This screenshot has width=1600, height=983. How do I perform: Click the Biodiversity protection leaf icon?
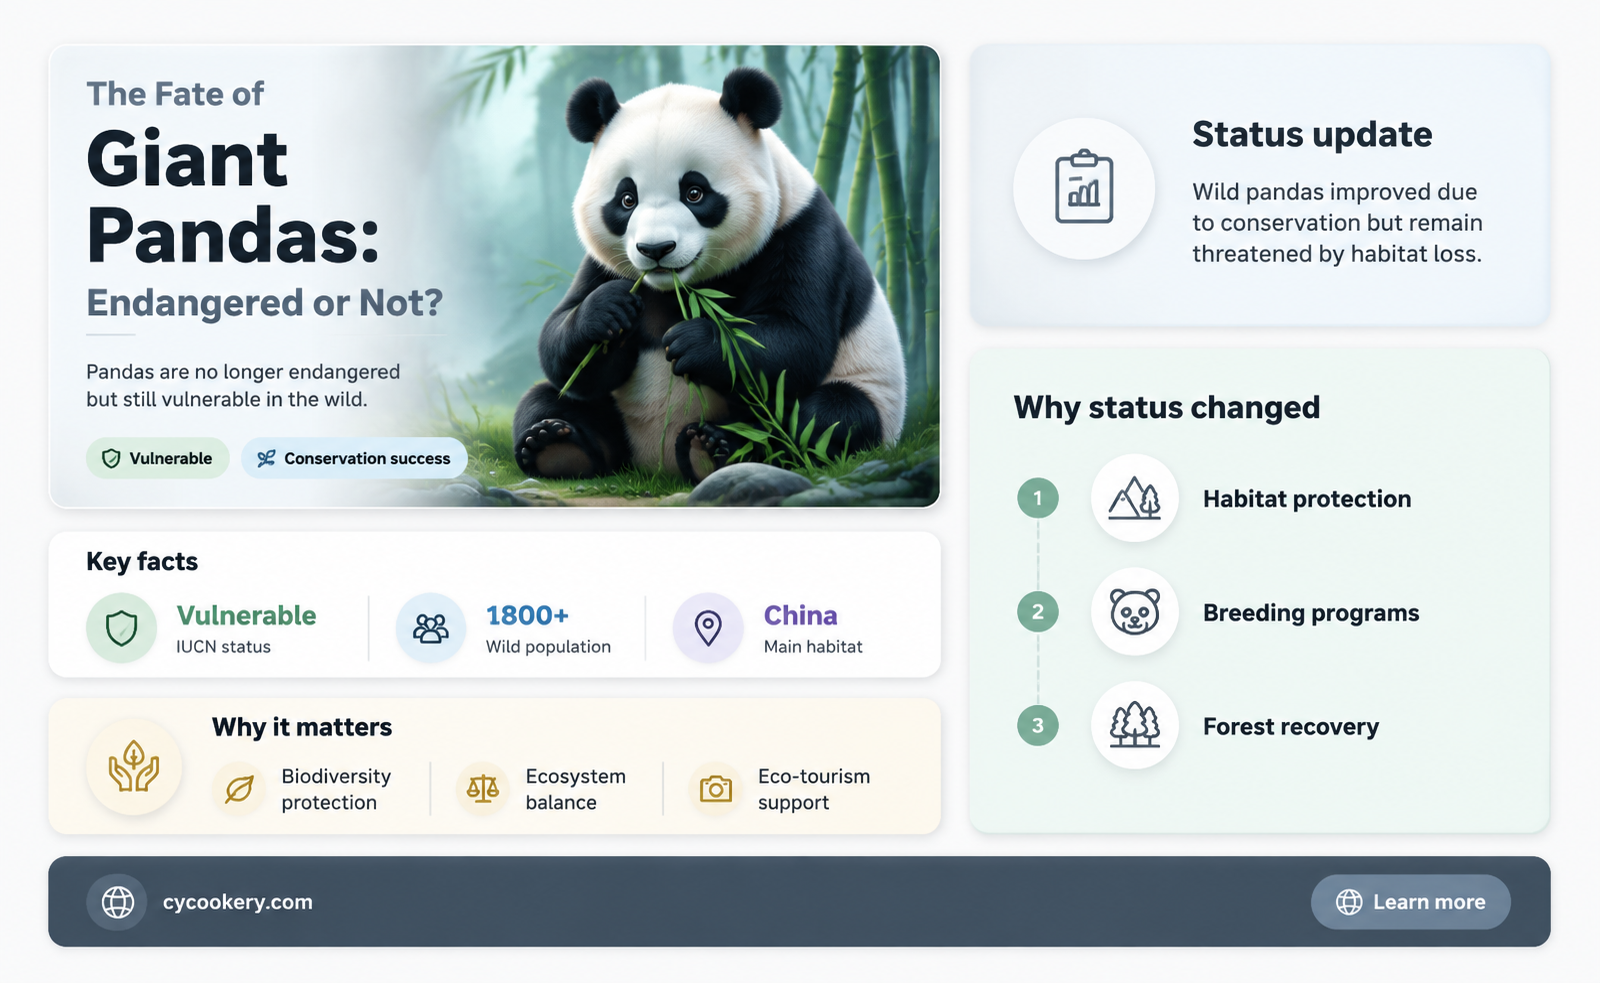tap(239, 789)
